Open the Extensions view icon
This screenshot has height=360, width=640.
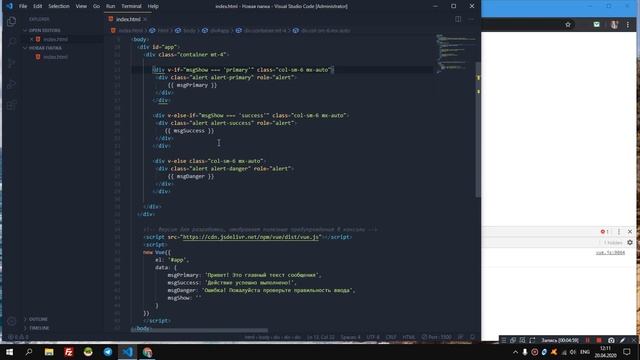[x=11, y=105]
